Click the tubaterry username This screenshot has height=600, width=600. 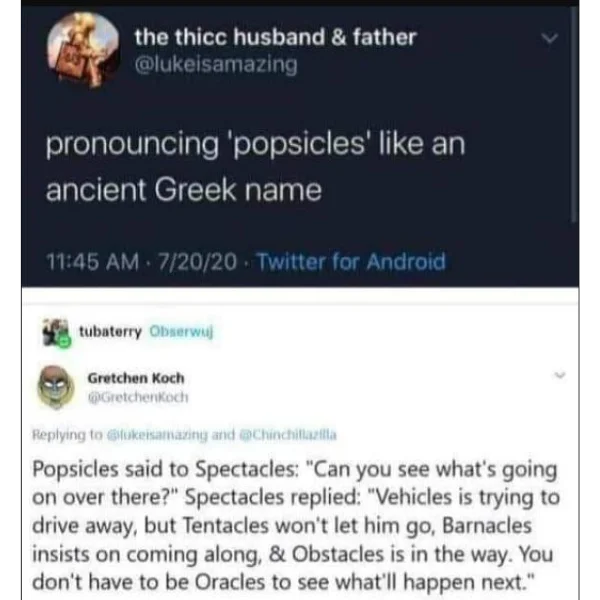click(x=110, y=331)
